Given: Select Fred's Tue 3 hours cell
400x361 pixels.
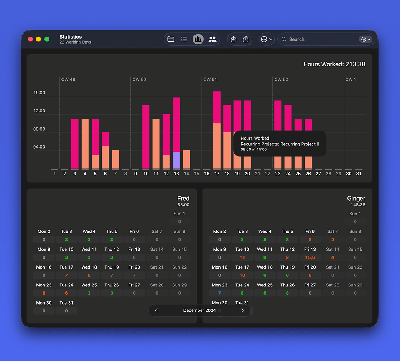Looking at the screenshot, I should 66,239.
